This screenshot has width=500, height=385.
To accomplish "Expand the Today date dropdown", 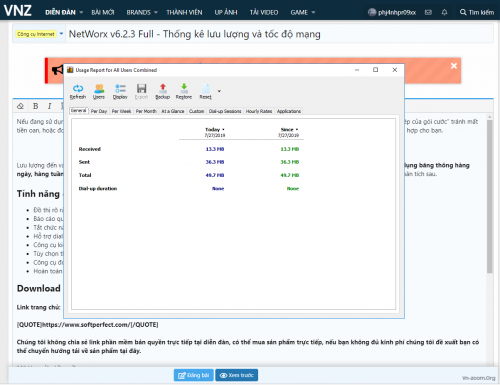I will (x=223, y=129).
